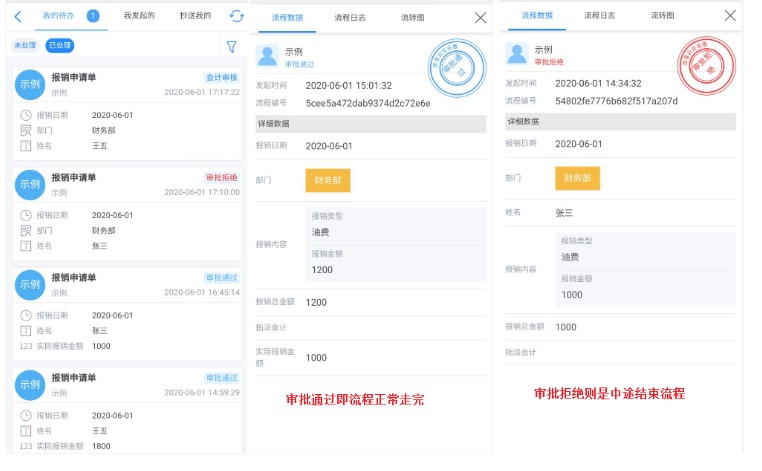
Task: Tap the user avatar in the approved detail panel
Action: 268,56
